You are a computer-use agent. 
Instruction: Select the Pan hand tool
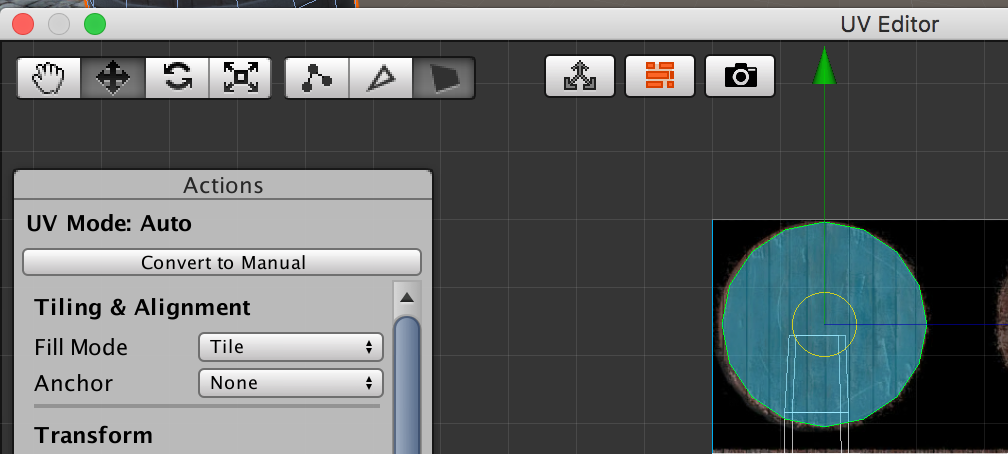point(49,78)
